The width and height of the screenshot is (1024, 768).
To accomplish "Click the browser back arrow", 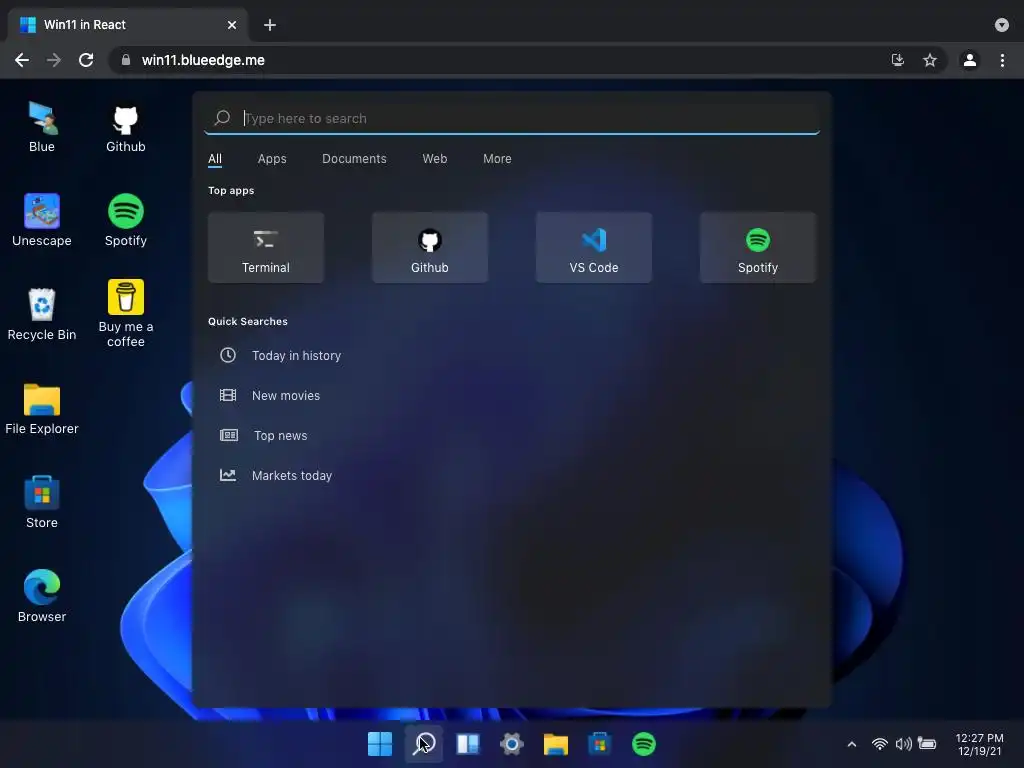I will [x=22, y=60].
